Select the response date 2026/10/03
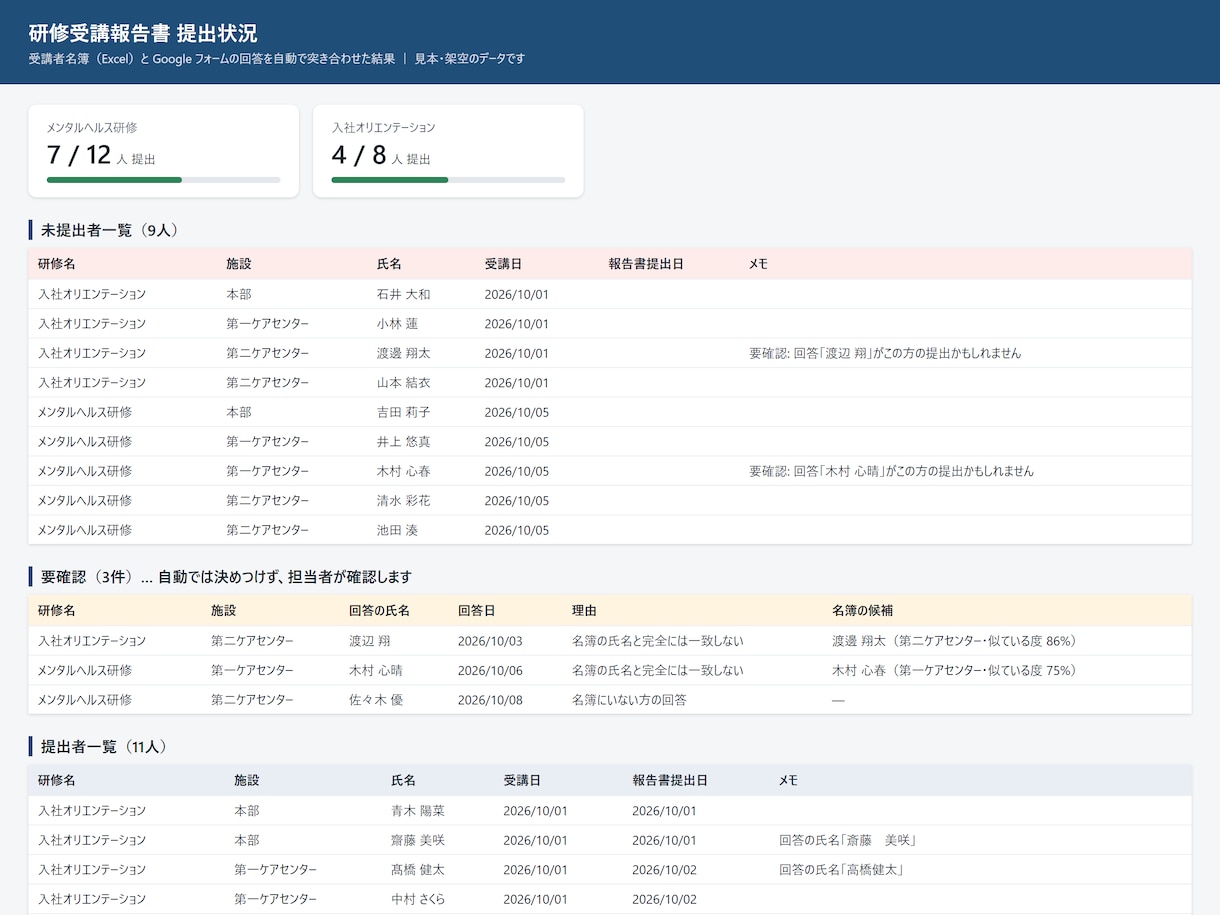This screenshot has height=915, width=1220. tap(490, 641)
